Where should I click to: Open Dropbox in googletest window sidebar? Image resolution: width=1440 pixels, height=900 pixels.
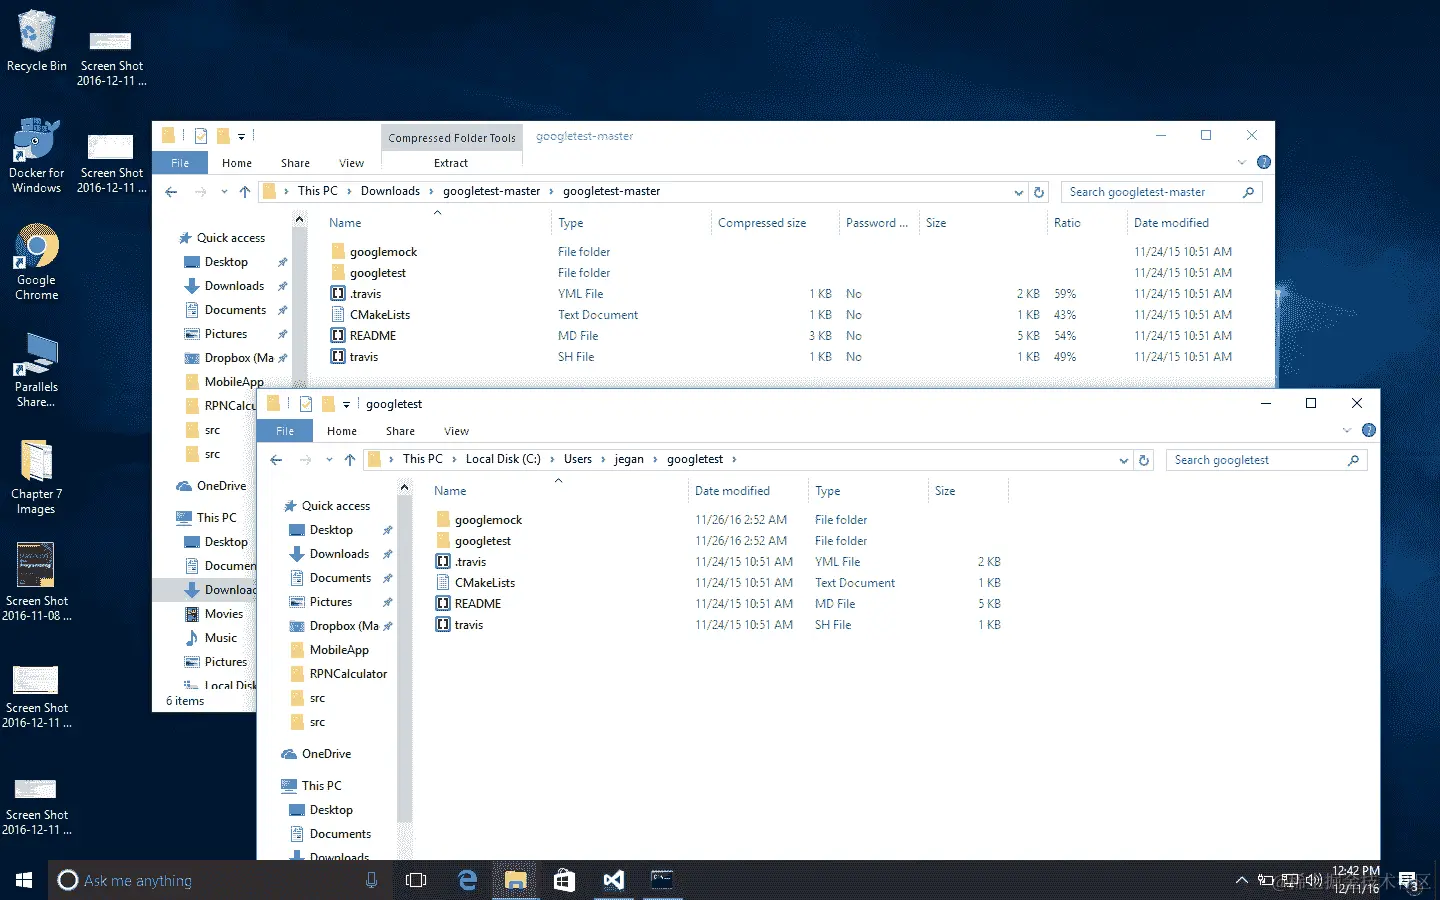pos(336,626)
